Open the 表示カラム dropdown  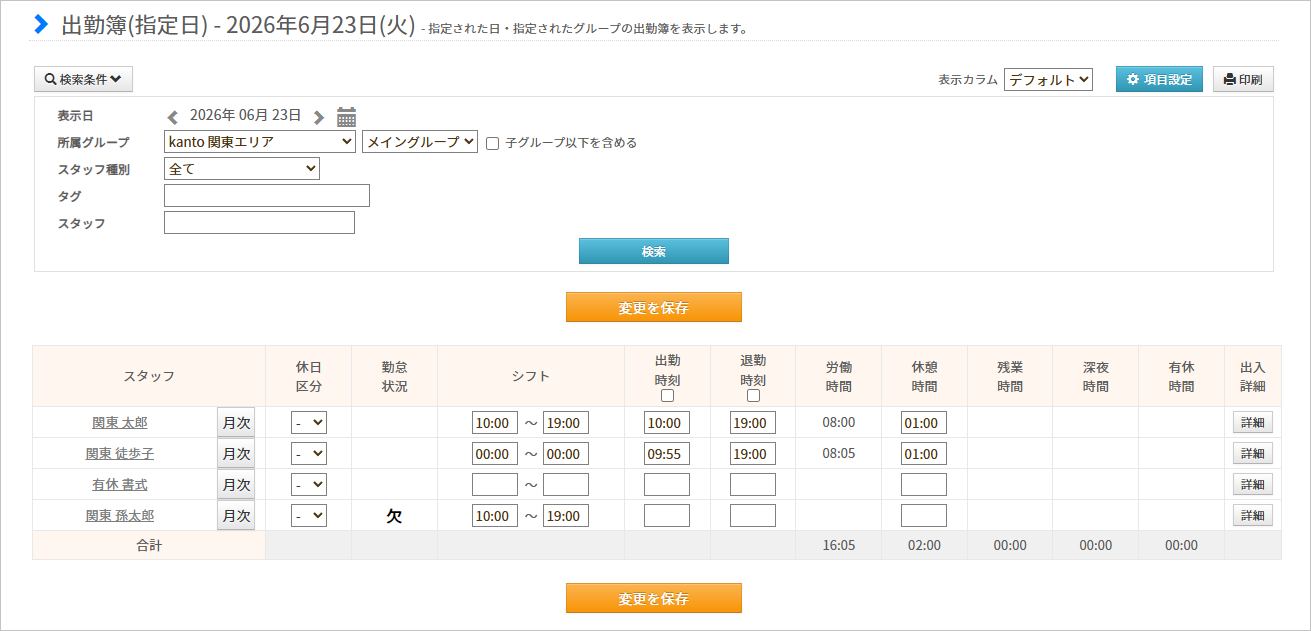click(1048, 80)
